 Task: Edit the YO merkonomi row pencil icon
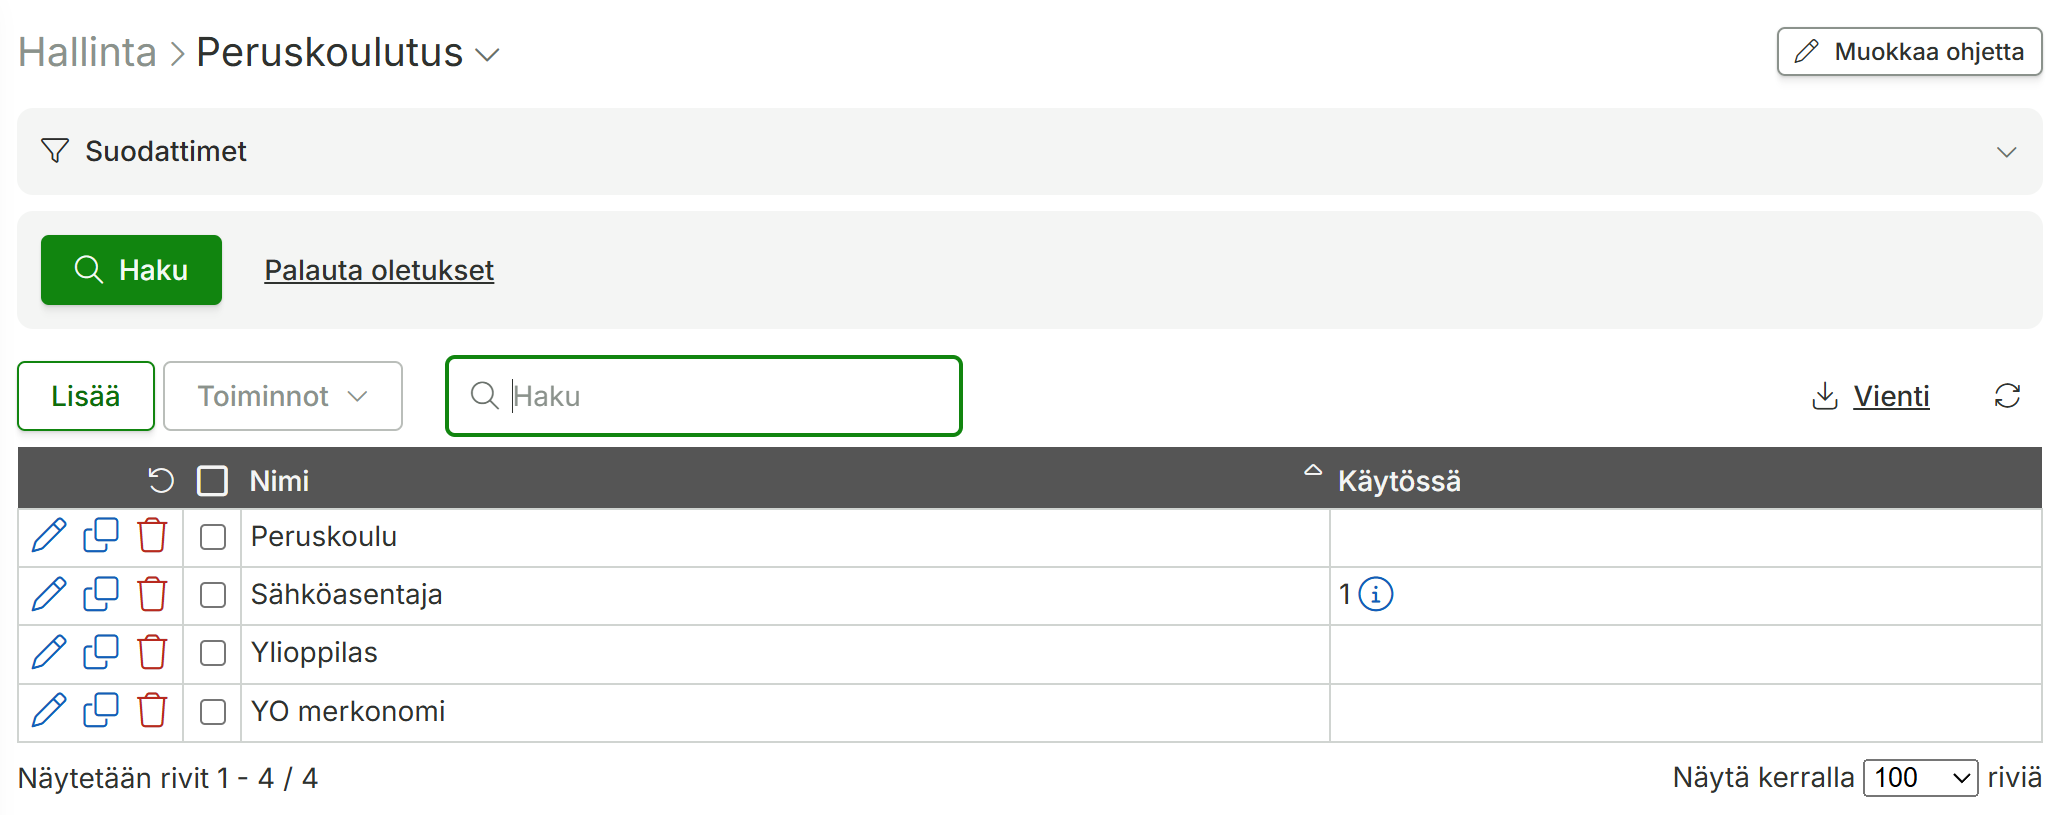tap(49, 711)
